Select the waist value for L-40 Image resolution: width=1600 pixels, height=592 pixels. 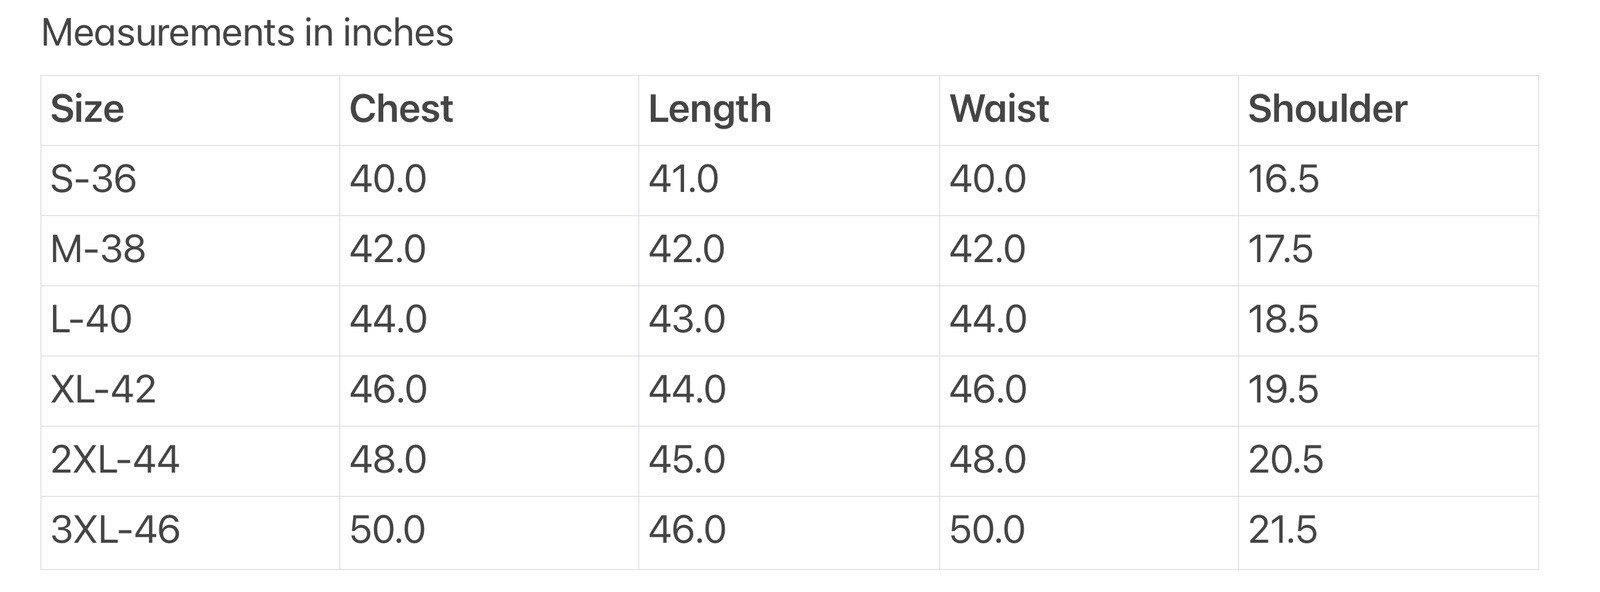click(988, 319)
